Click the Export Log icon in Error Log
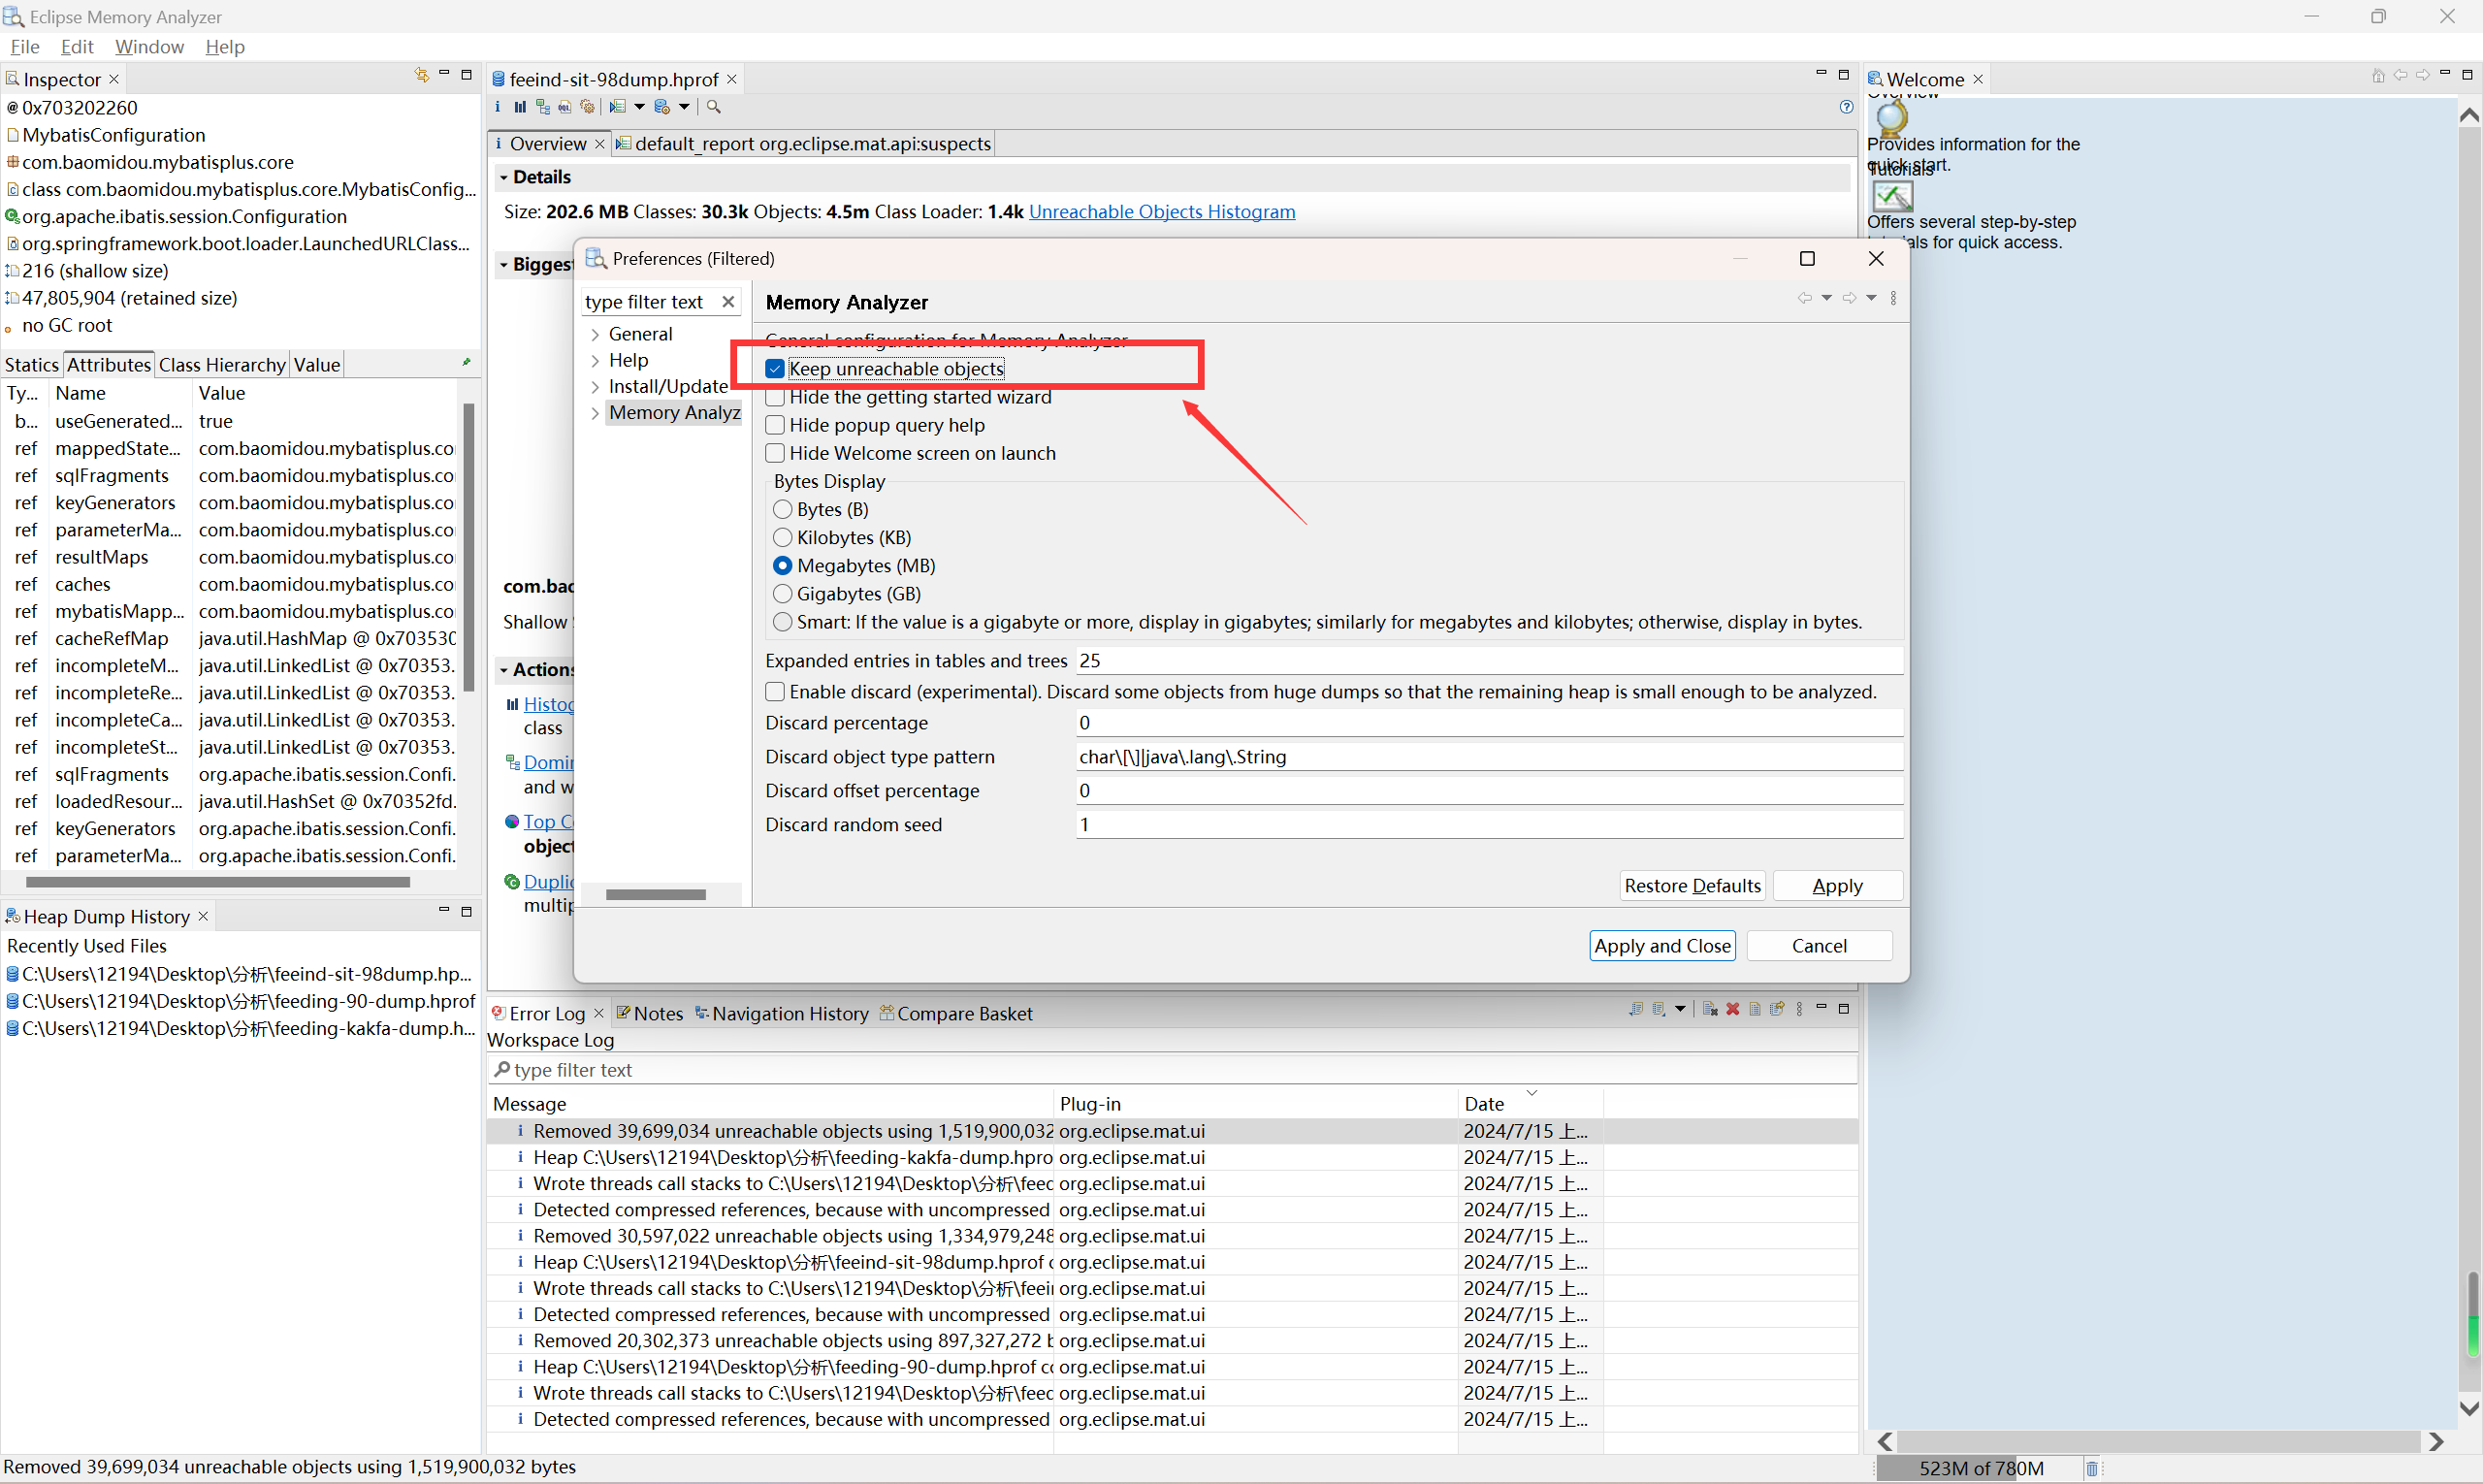Screen dimensions: 2483x1484 point(1636,1009)
